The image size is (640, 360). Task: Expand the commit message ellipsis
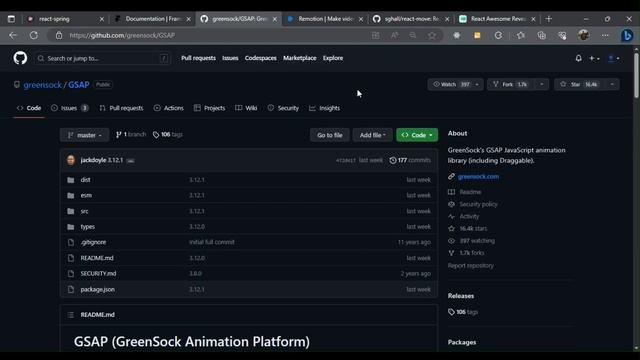tap(130, 161)
